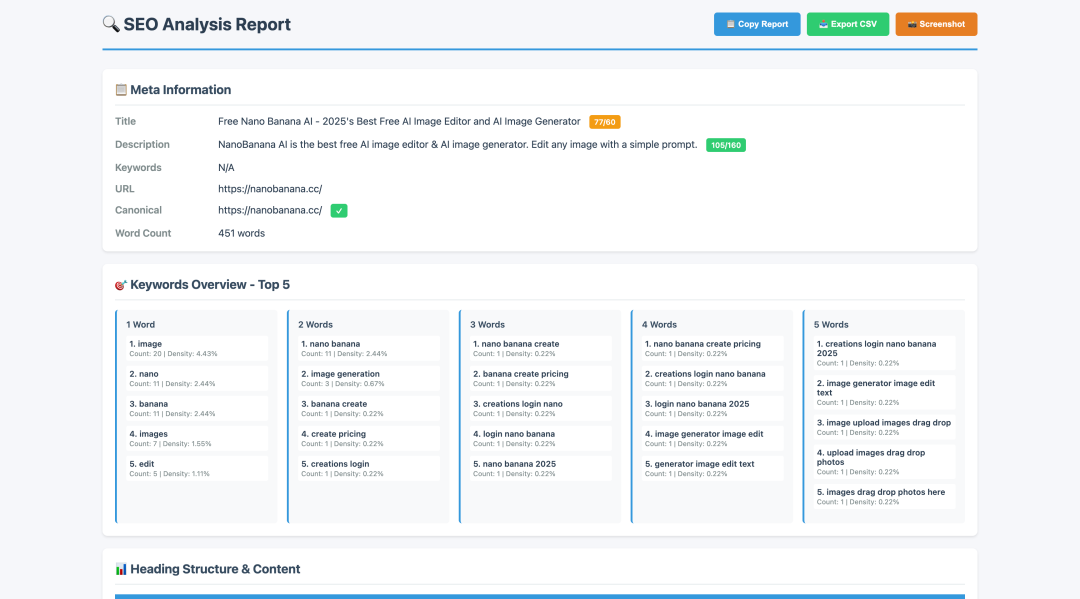Select '4. upload images drag drop photos' entry

[x=884, y=462]
